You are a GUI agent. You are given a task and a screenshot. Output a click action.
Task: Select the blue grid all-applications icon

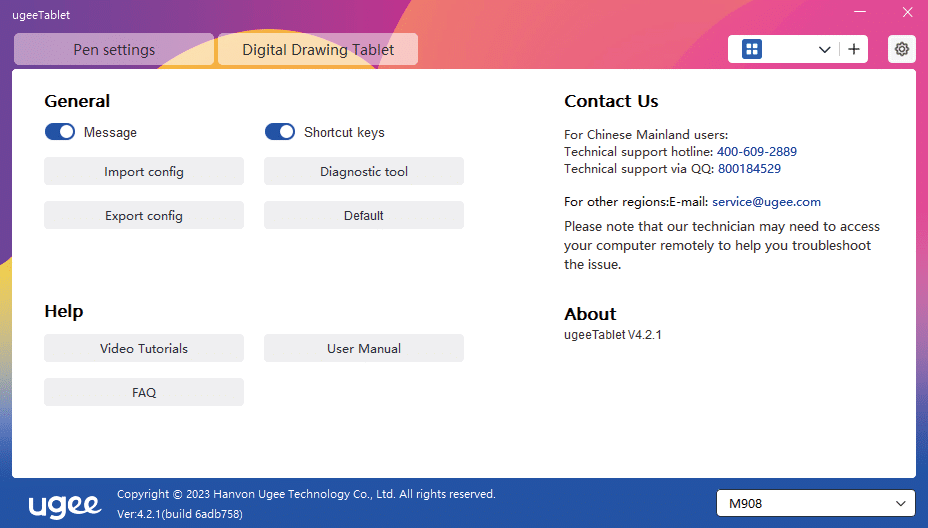coord(752,49)
